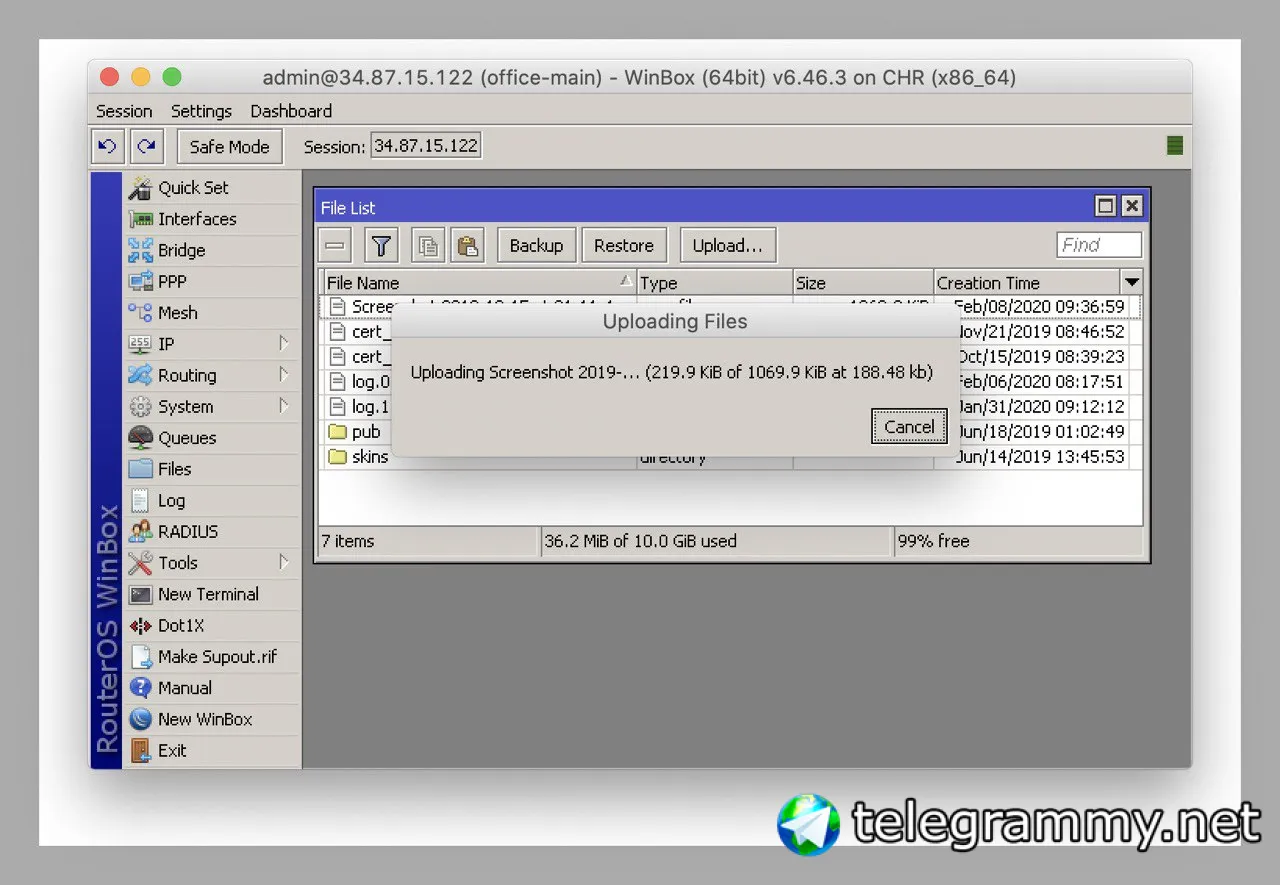Viewport: 1280px width, 885px height.
Task: Open the Dashboard menu
Action: point(291,111)
